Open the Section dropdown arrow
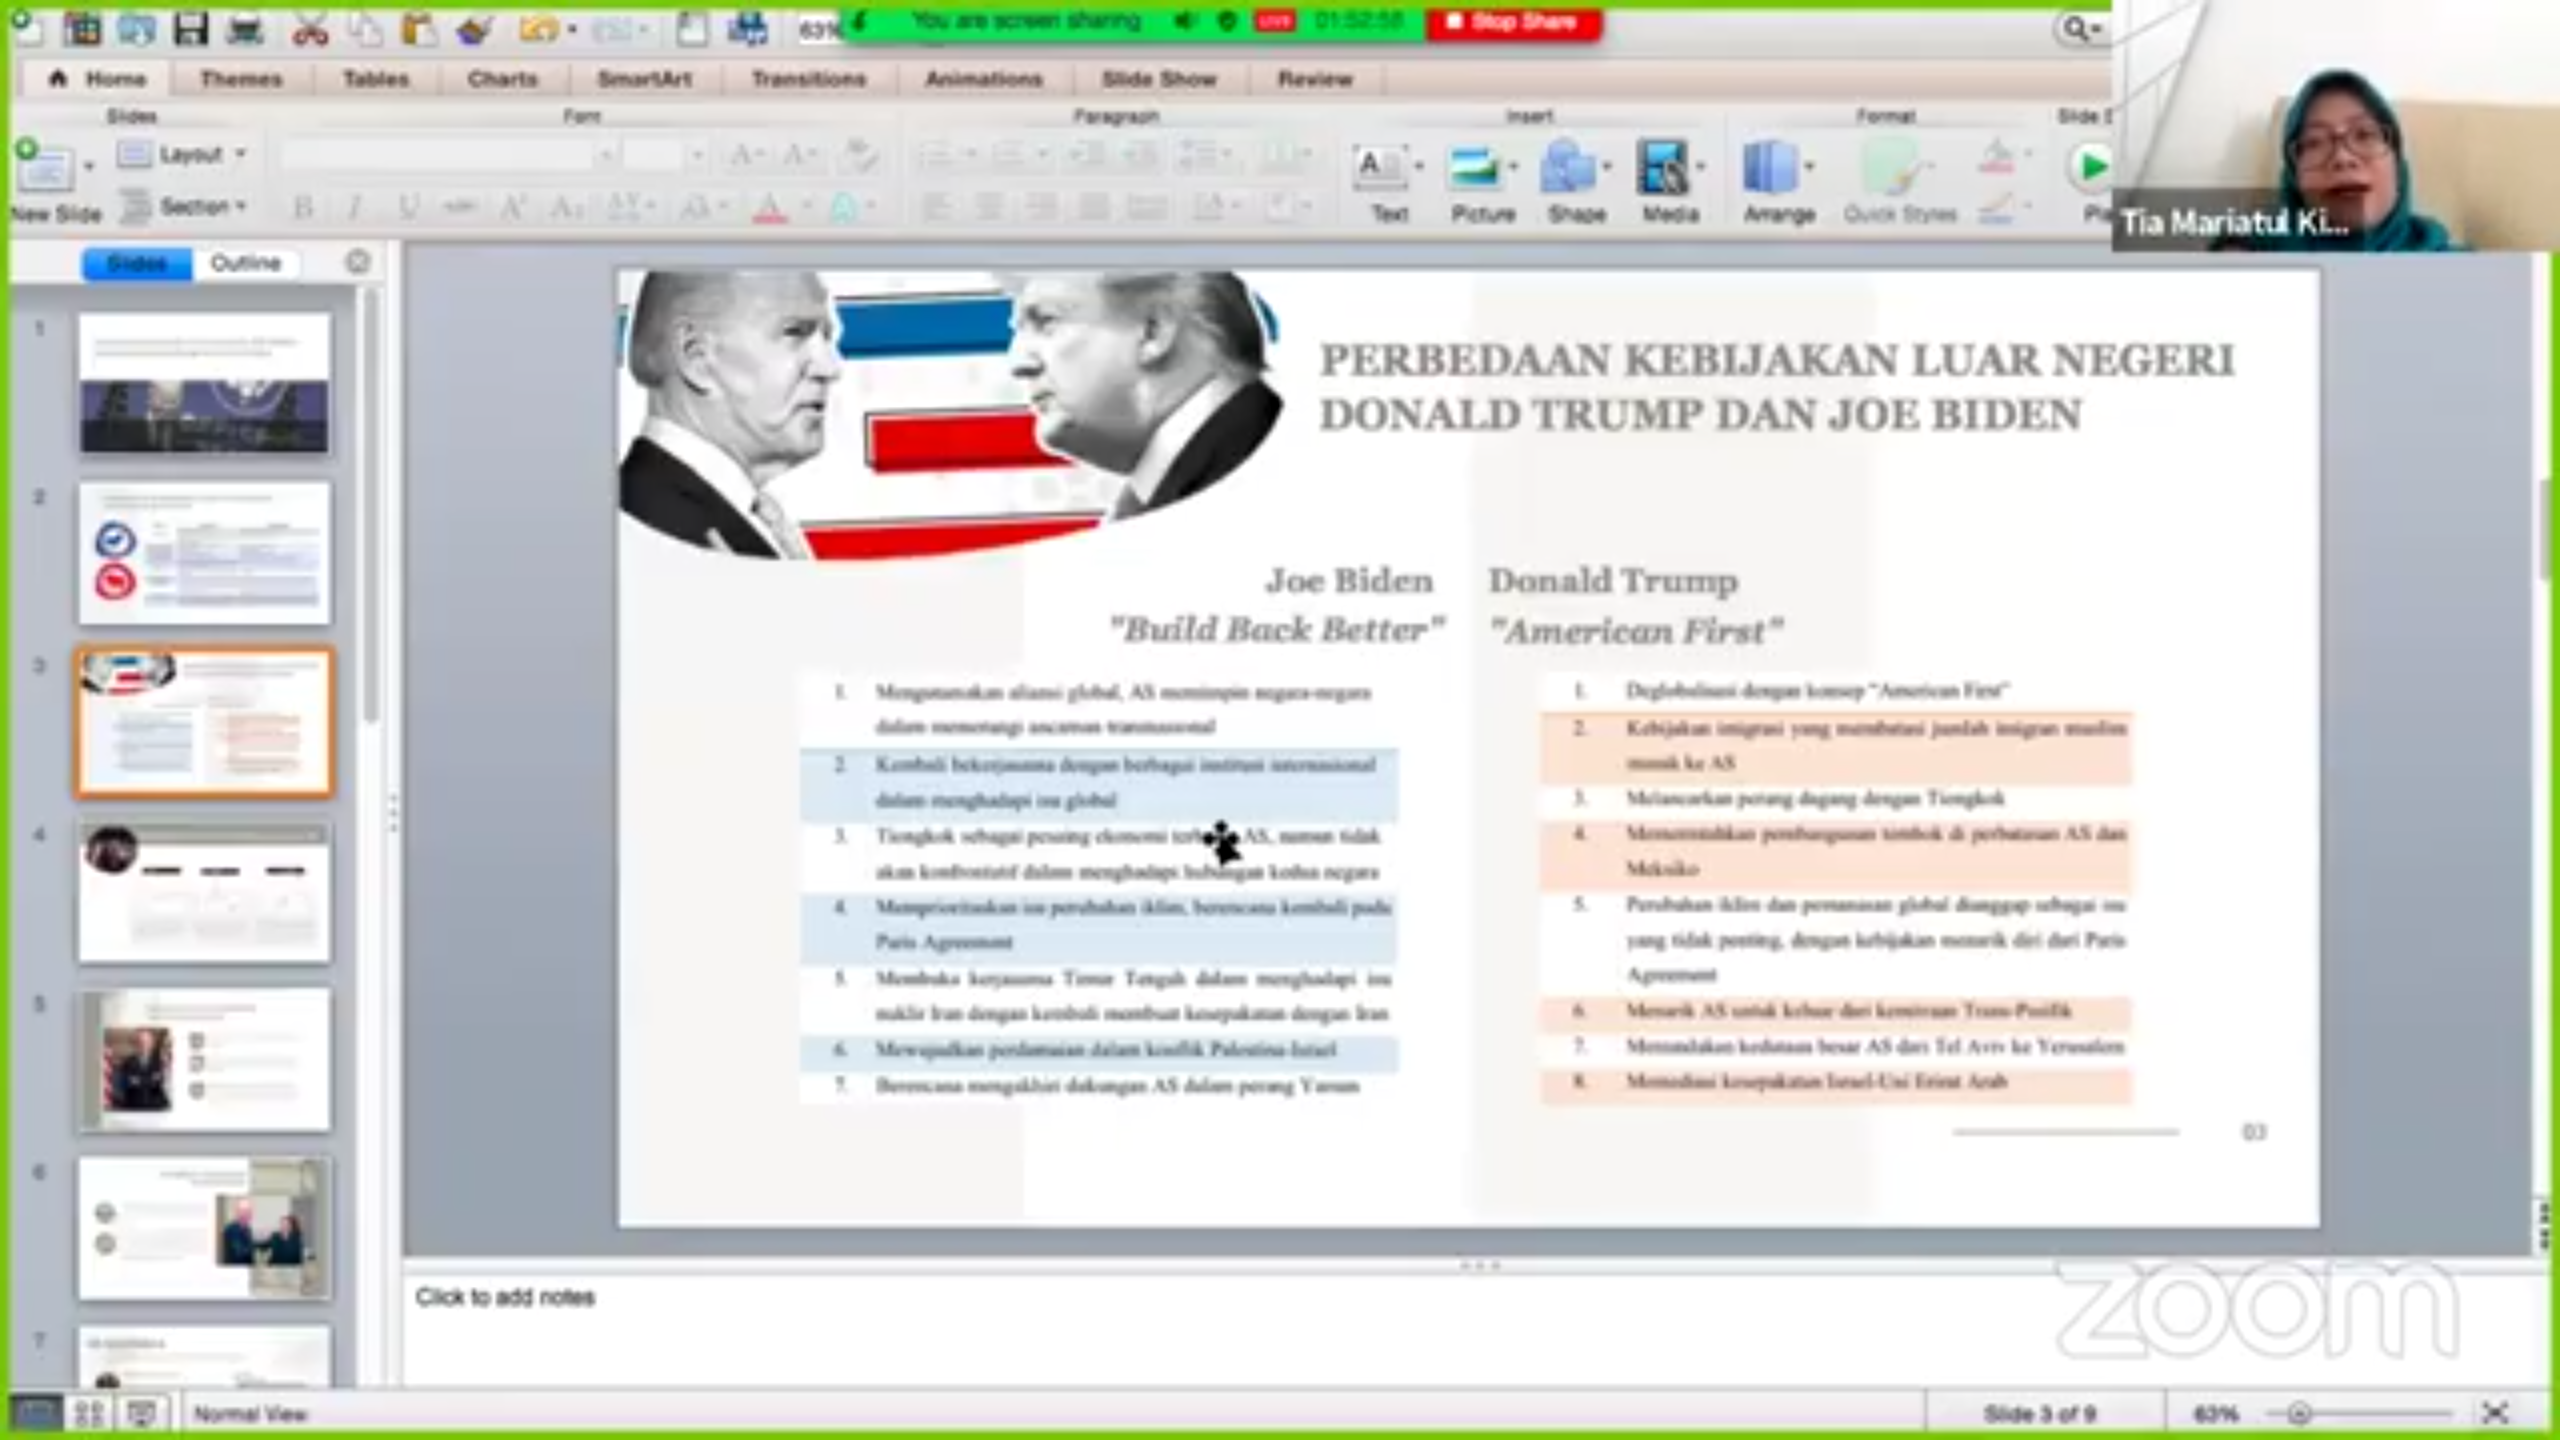2560x1440 pixels. pos(242,206)
